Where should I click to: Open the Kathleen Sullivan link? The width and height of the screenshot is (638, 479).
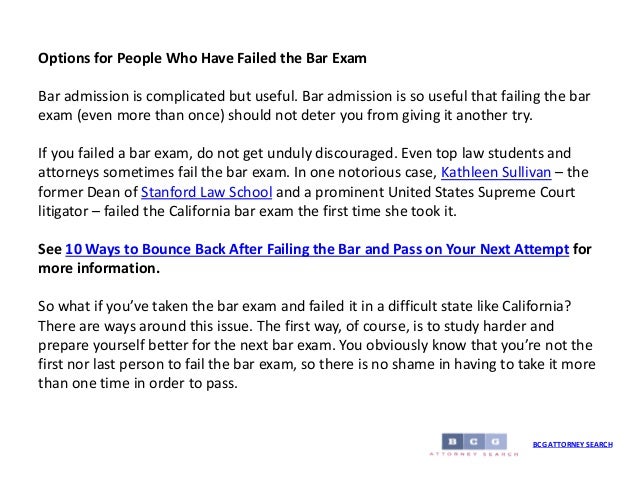[x=496, y=173]
